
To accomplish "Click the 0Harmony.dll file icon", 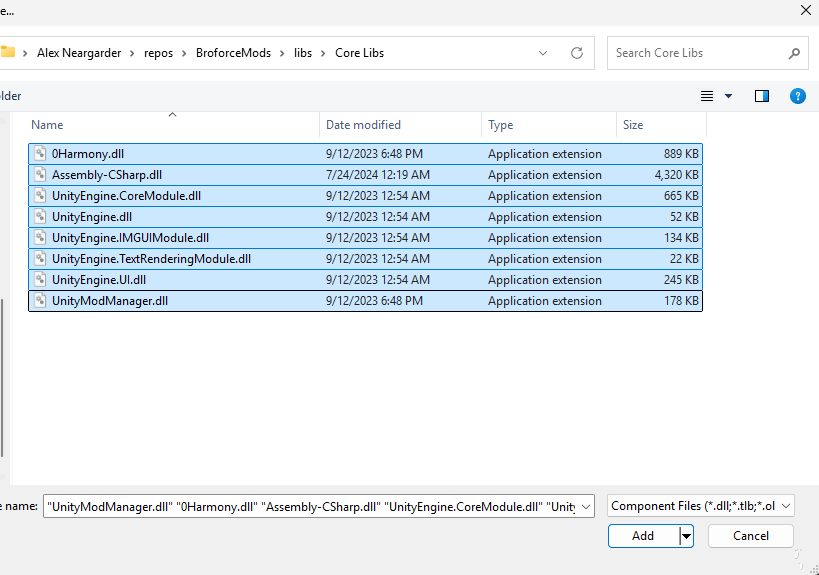I will [40, 154].
